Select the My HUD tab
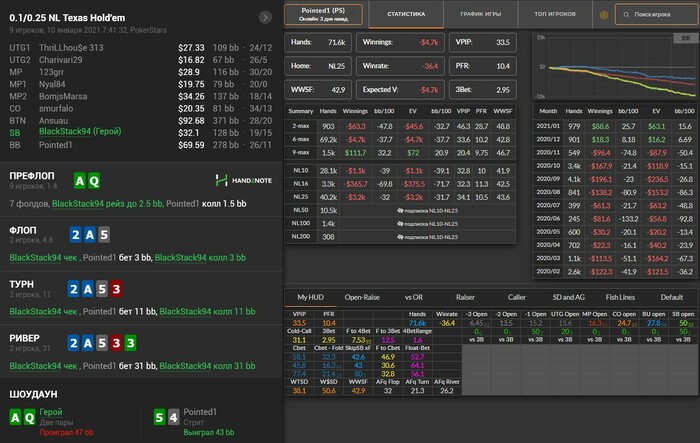Screen dimensions: 700x443 point(310,297)
